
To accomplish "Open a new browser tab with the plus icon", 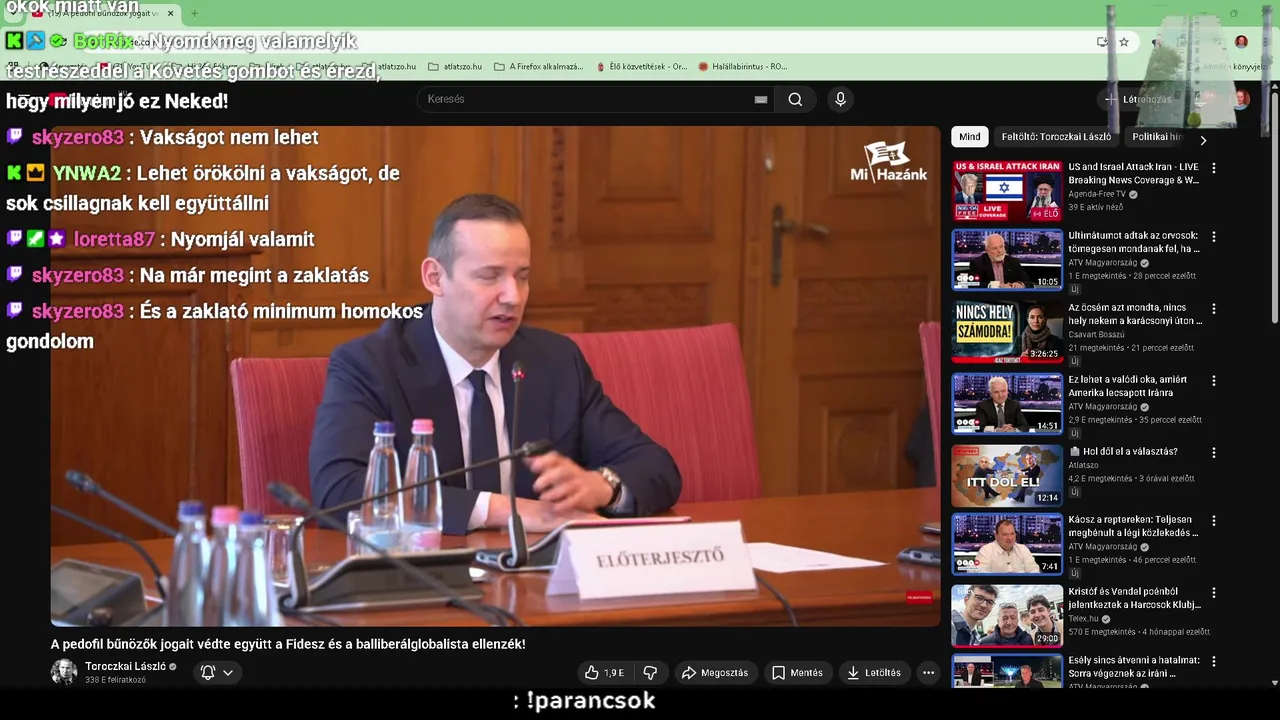I will 195,13.
